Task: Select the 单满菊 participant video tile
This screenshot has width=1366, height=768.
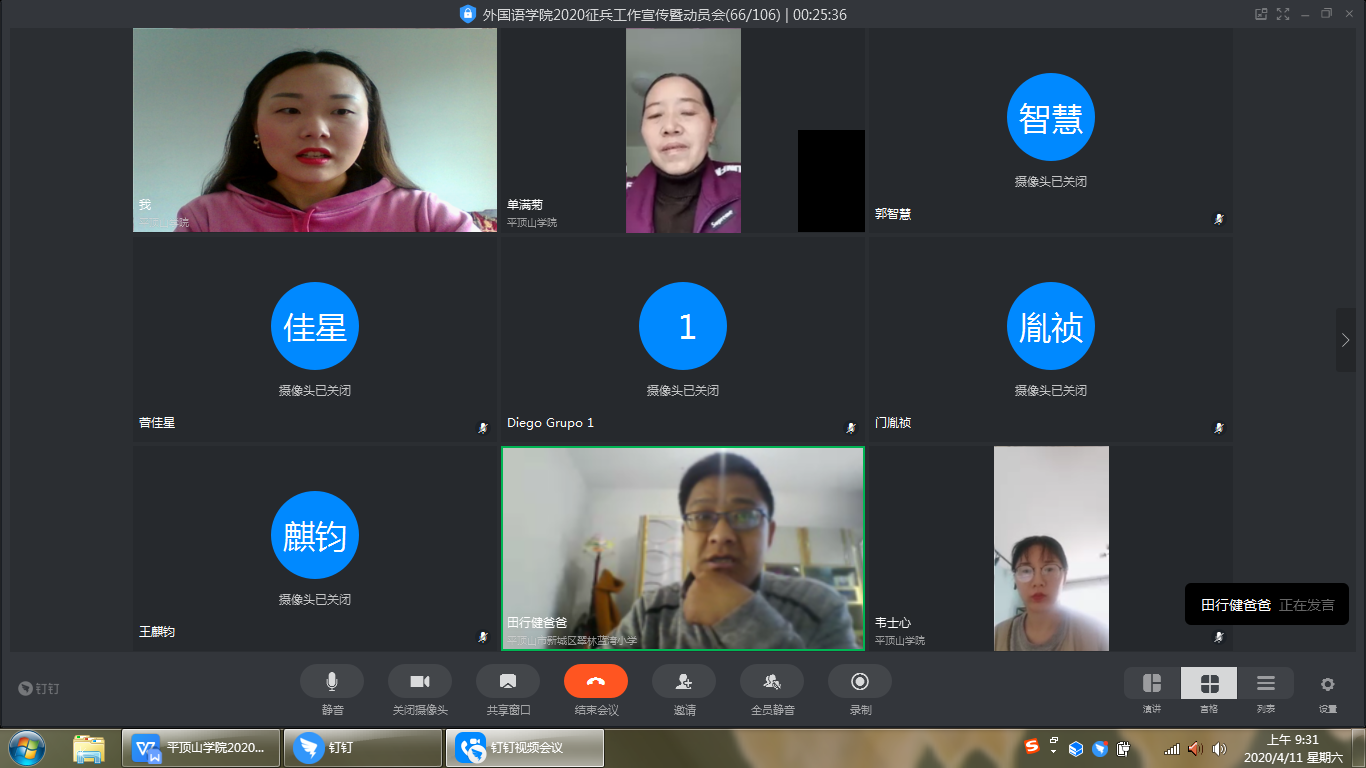Action: tap(683, 130)
